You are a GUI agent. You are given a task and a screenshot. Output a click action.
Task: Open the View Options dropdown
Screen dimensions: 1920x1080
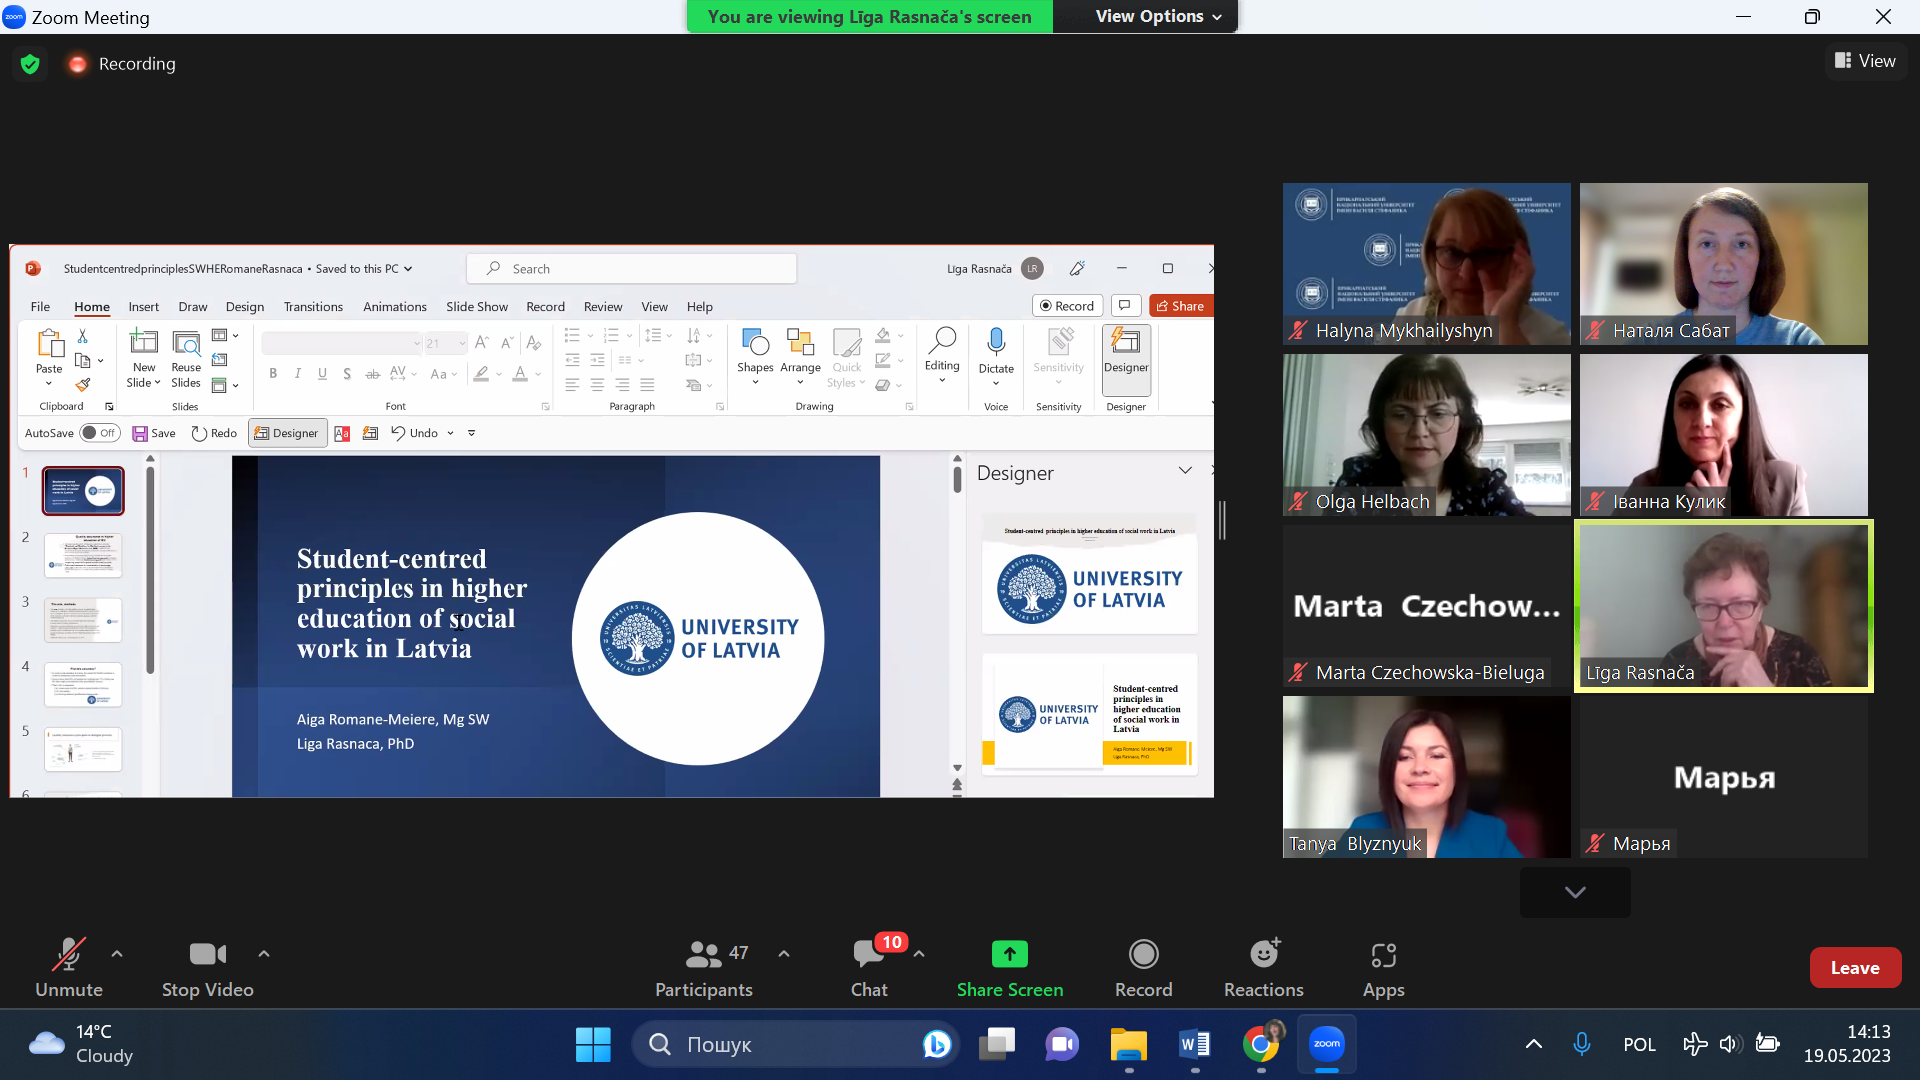(x=1158, y=17)
